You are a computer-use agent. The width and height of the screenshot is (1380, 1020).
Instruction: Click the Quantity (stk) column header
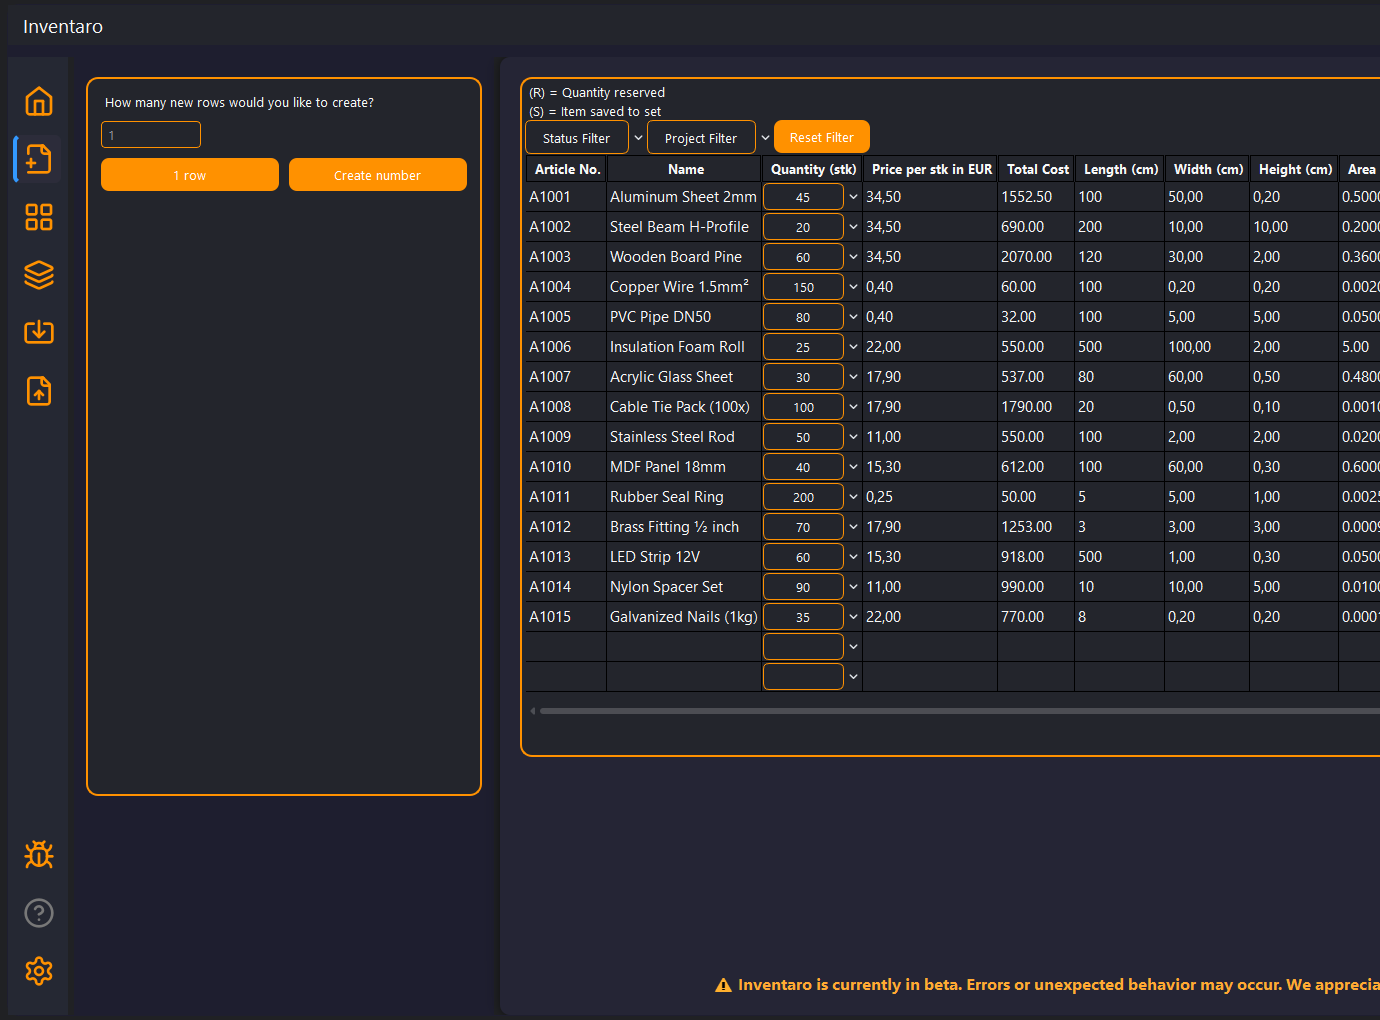tap(812, 169)
